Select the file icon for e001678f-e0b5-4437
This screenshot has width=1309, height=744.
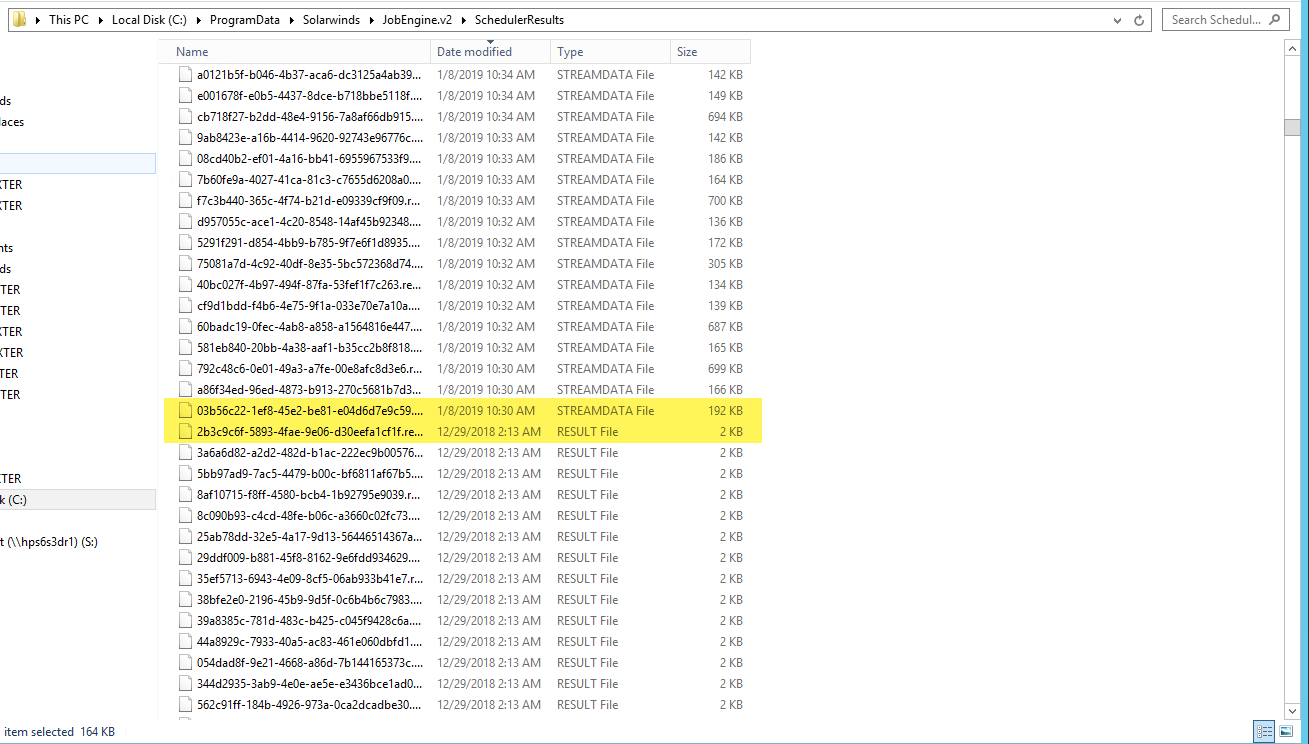(x=185, y=95)
